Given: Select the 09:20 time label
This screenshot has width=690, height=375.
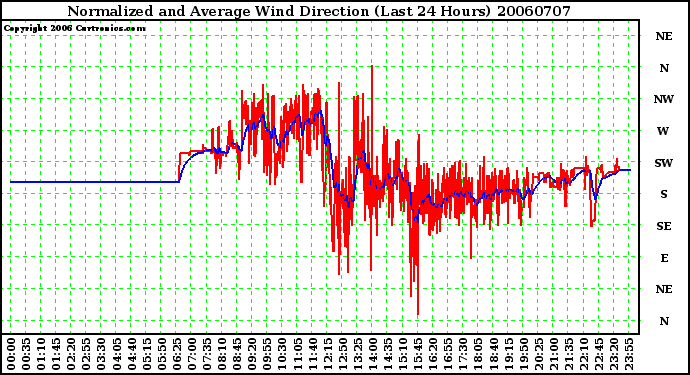Looking at the screenshot, I should tap(252, 354).
